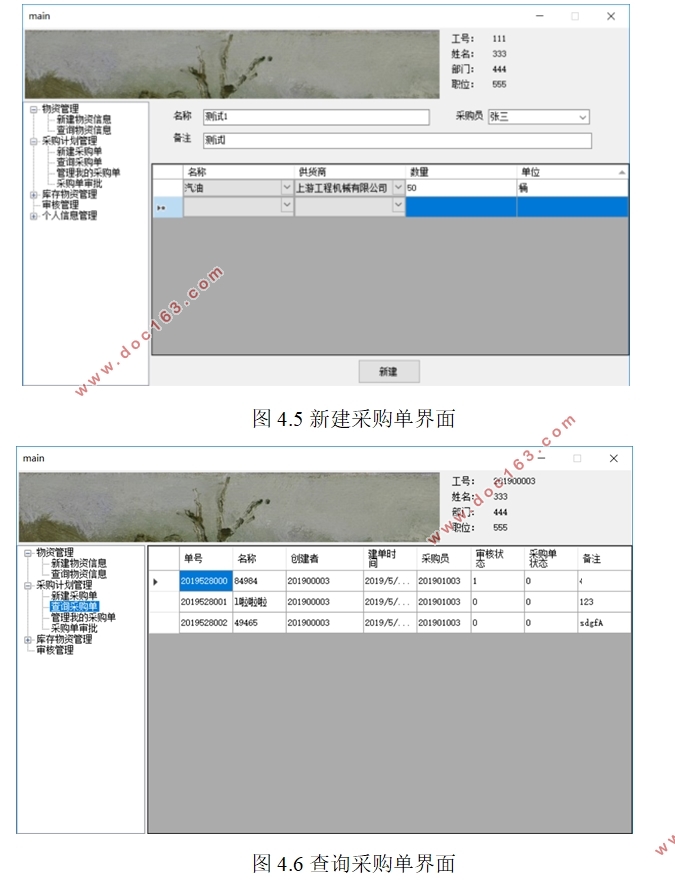Select order number cell 2019528001
Viewport: 675px width, 883px height.
pos(205,602)
